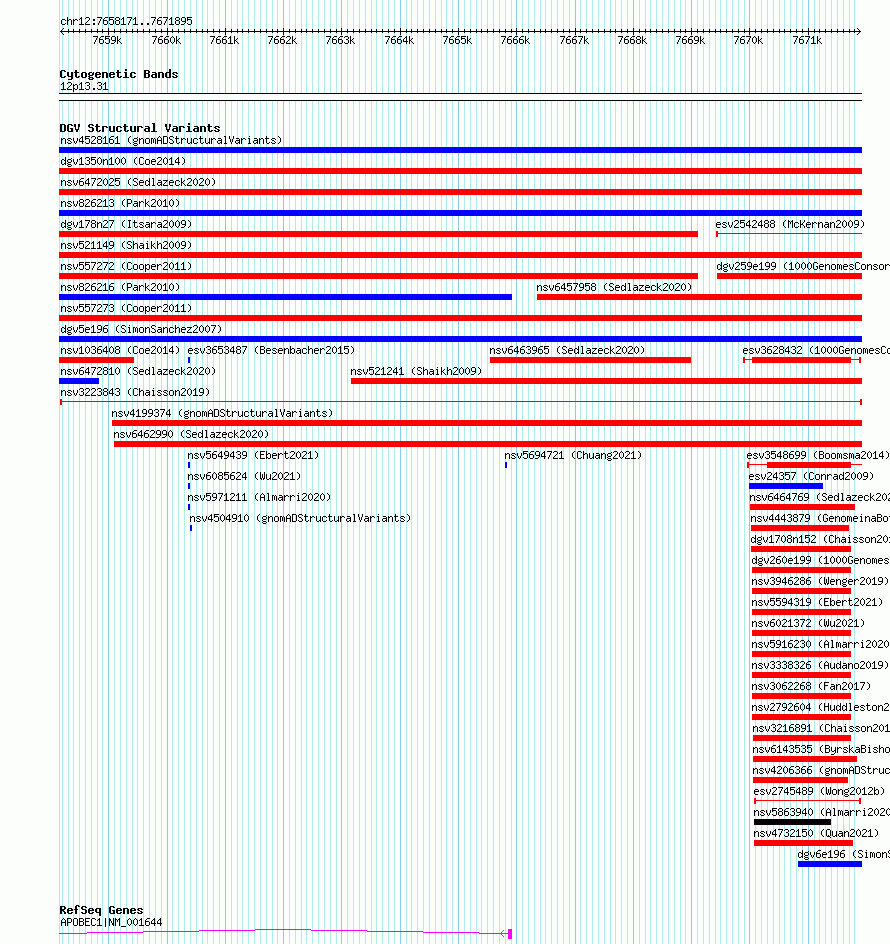Image resolution: width=890 pixels, height=944 pixels.
Task: Open the nsv6463965 (Sedlazeck2020) label
Action: 567,350
